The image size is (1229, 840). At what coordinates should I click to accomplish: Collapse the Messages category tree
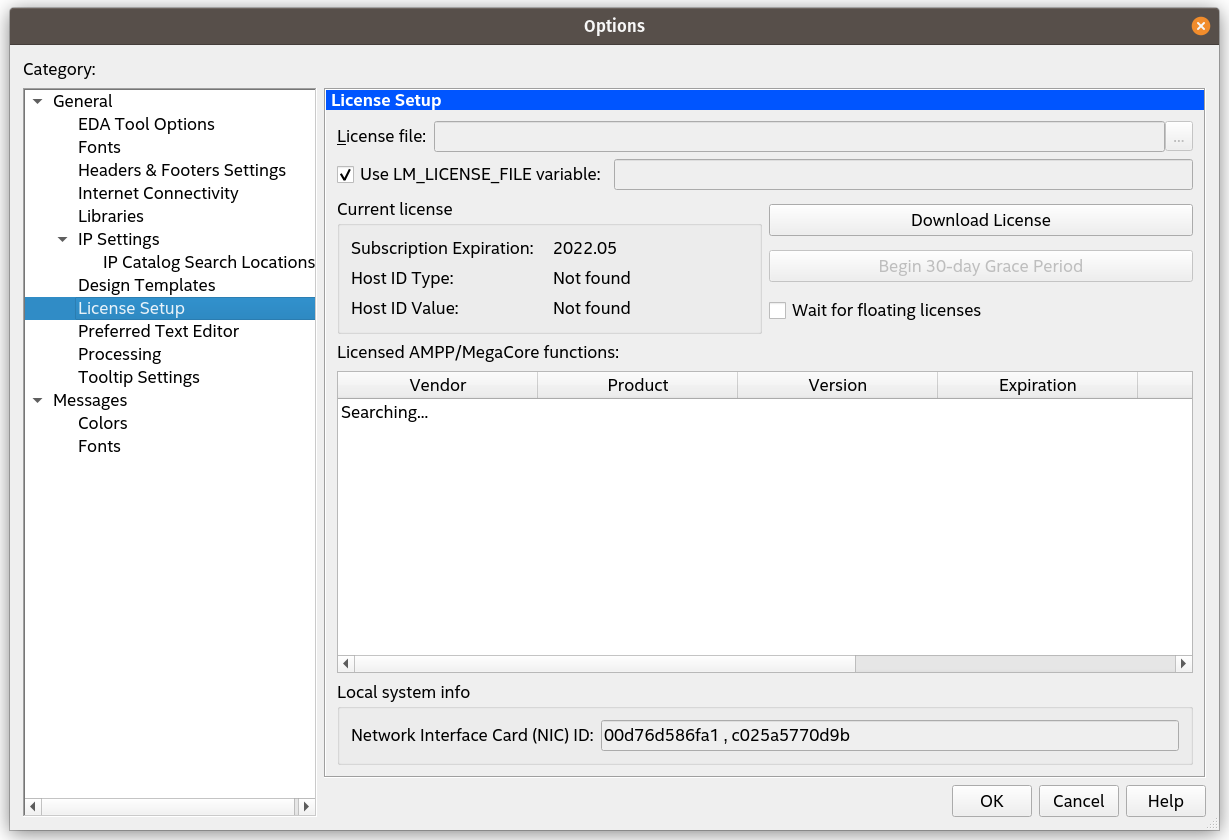point(37,400)
